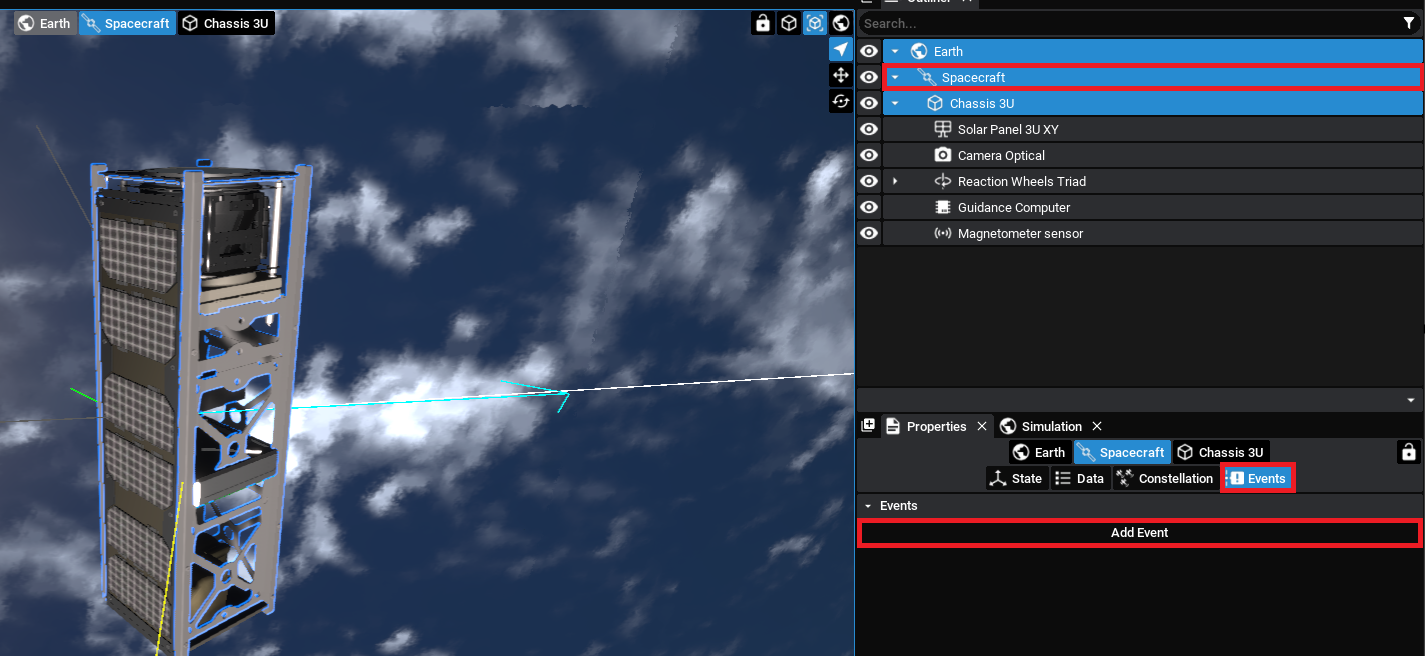1425x656 pixels.
Task: Activate the move gizmo tool
Action: (x=840, y=76)
